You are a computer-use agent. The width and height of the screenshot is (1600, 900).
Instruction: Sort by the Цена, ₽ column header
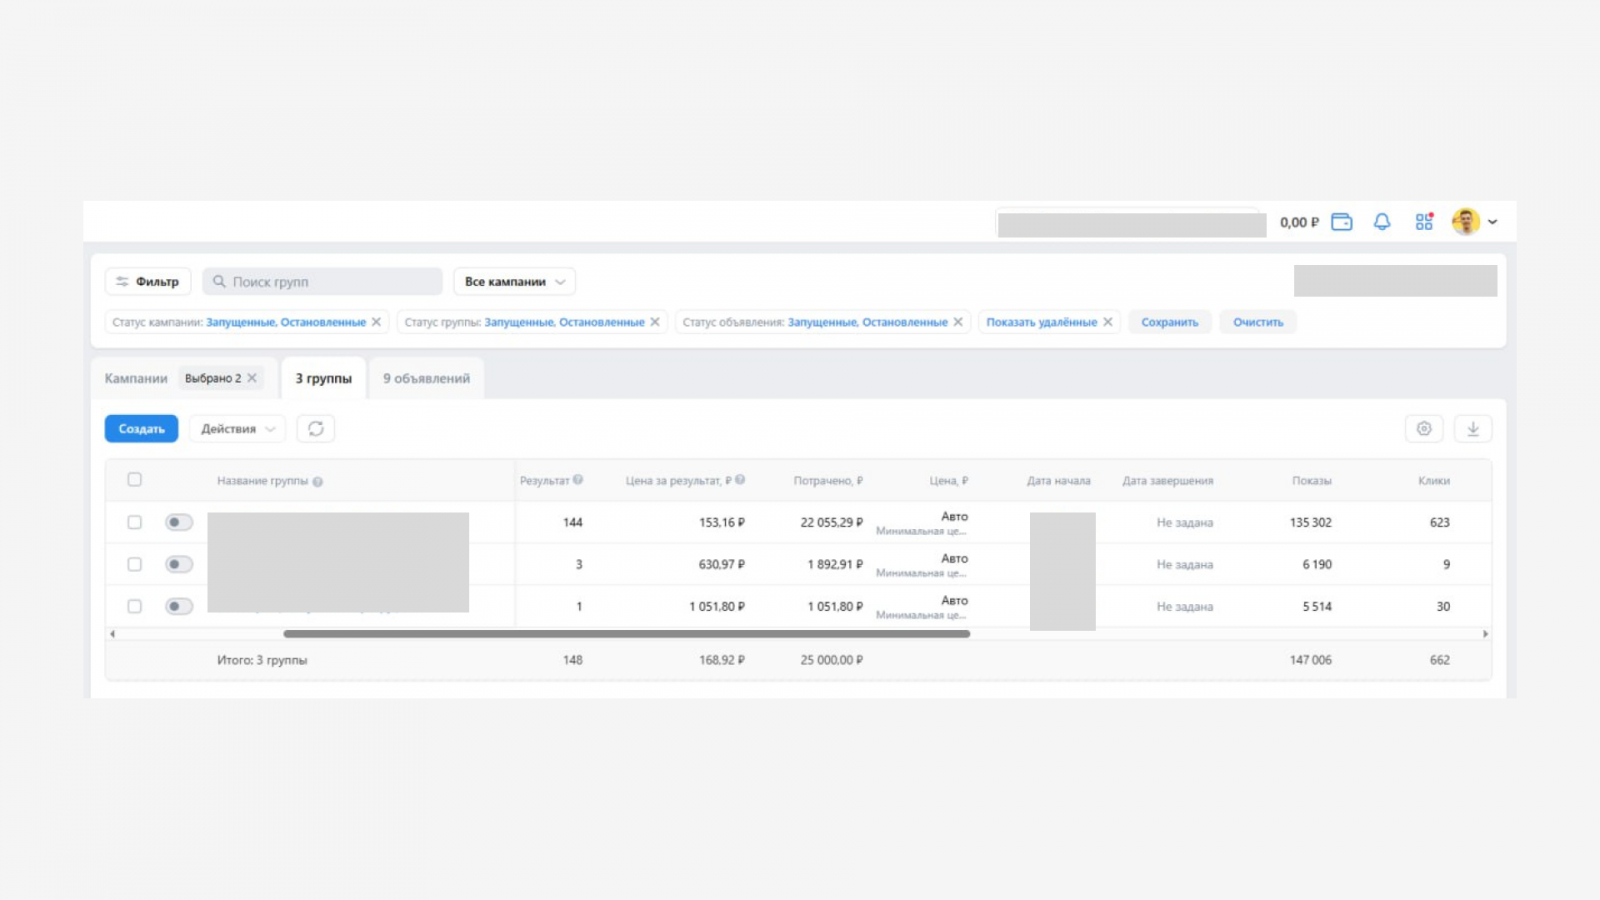coord(949,481)
